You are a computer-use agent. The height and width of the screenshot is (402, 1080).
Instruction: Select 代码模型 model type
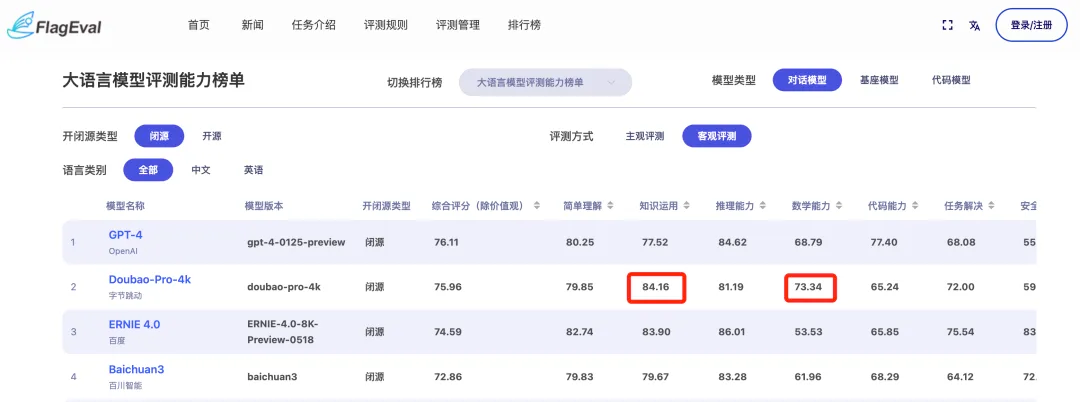pos(951,80)
